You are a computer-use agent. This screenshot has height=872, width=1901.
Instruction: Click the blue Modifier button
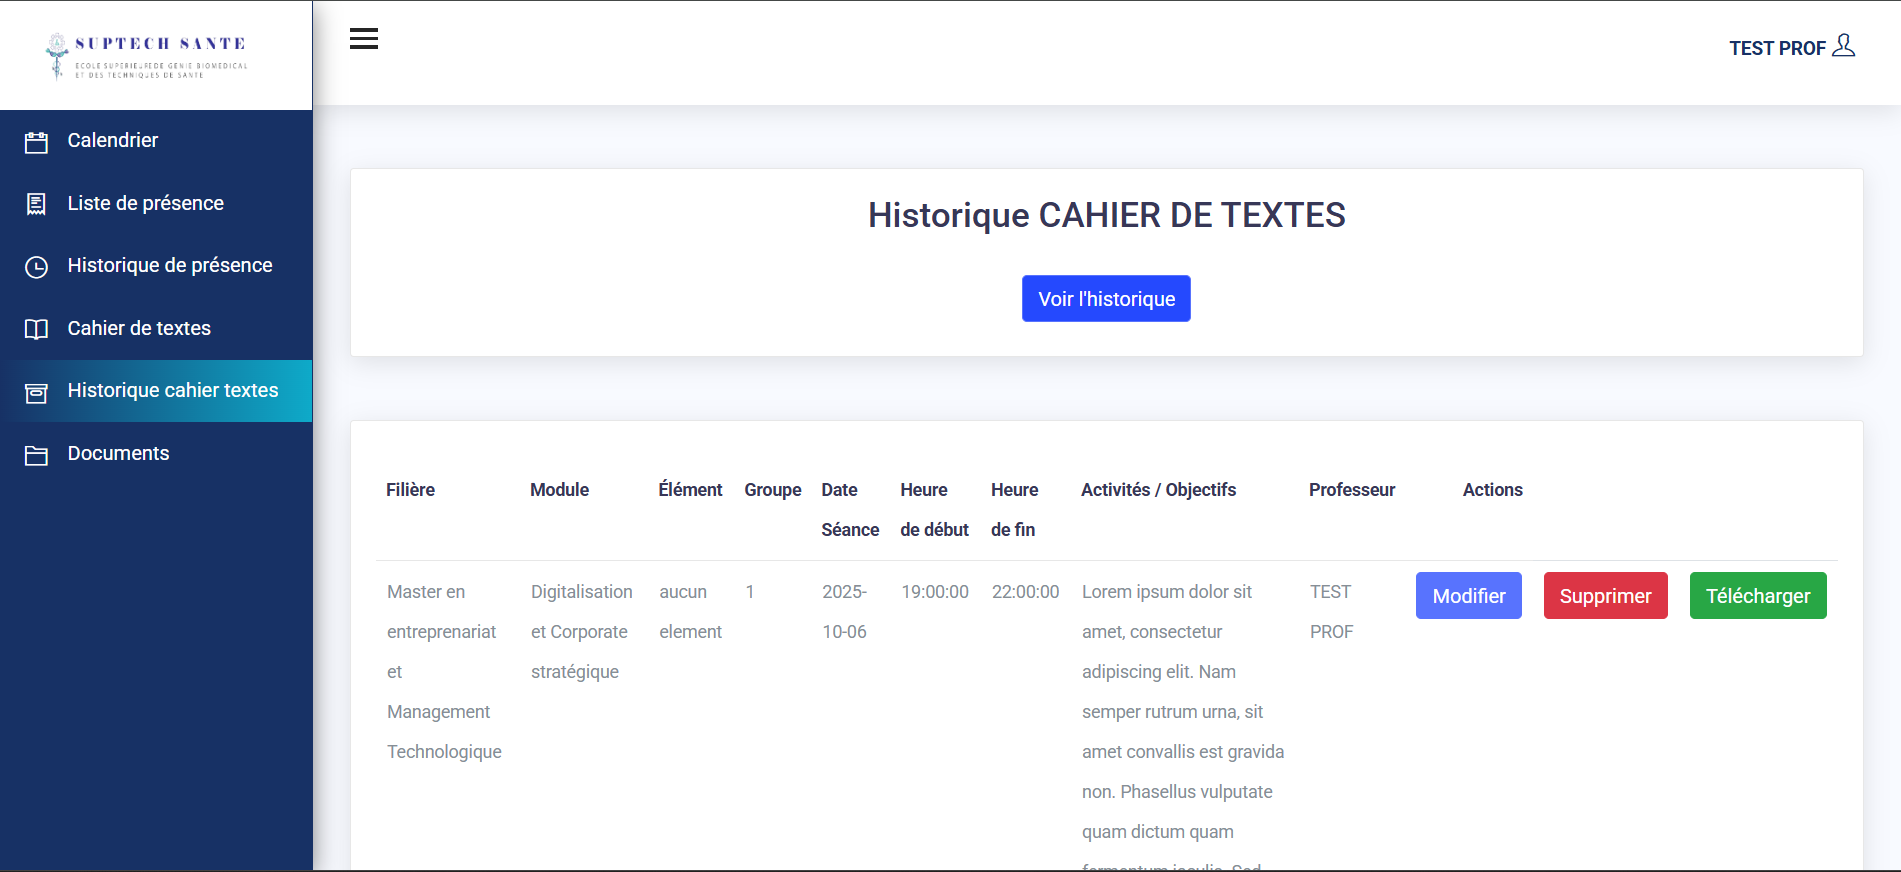[1468, 596]
